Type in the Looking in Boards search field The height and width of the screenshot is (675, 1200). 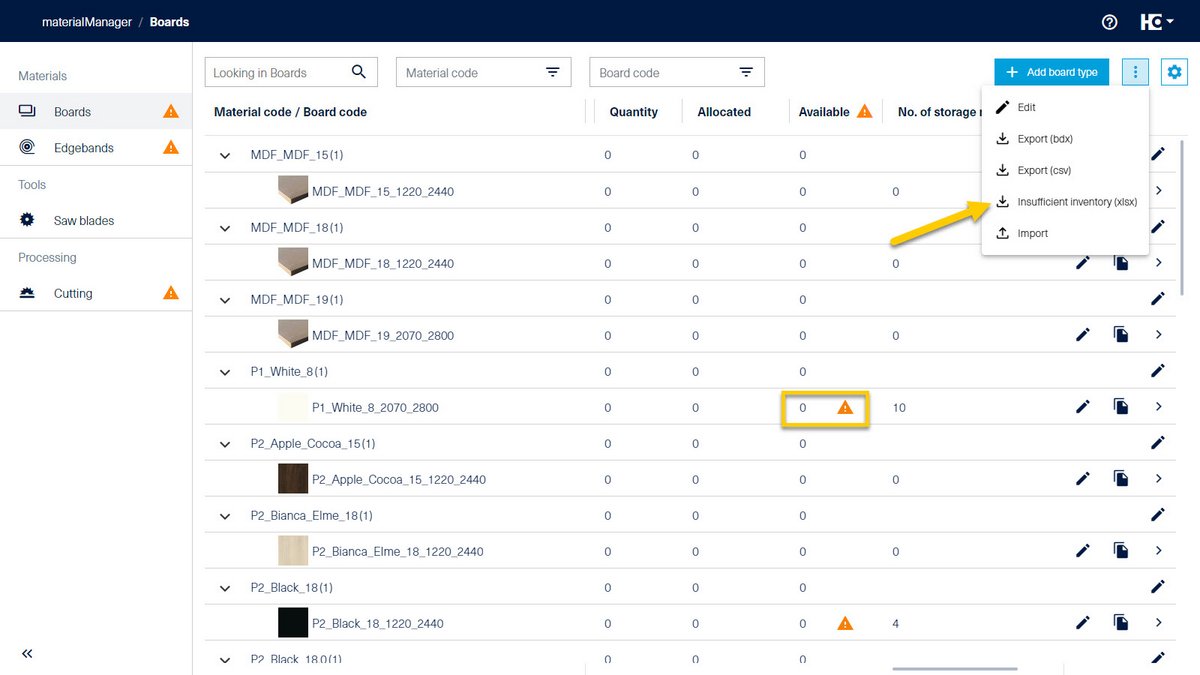point(280,71)
